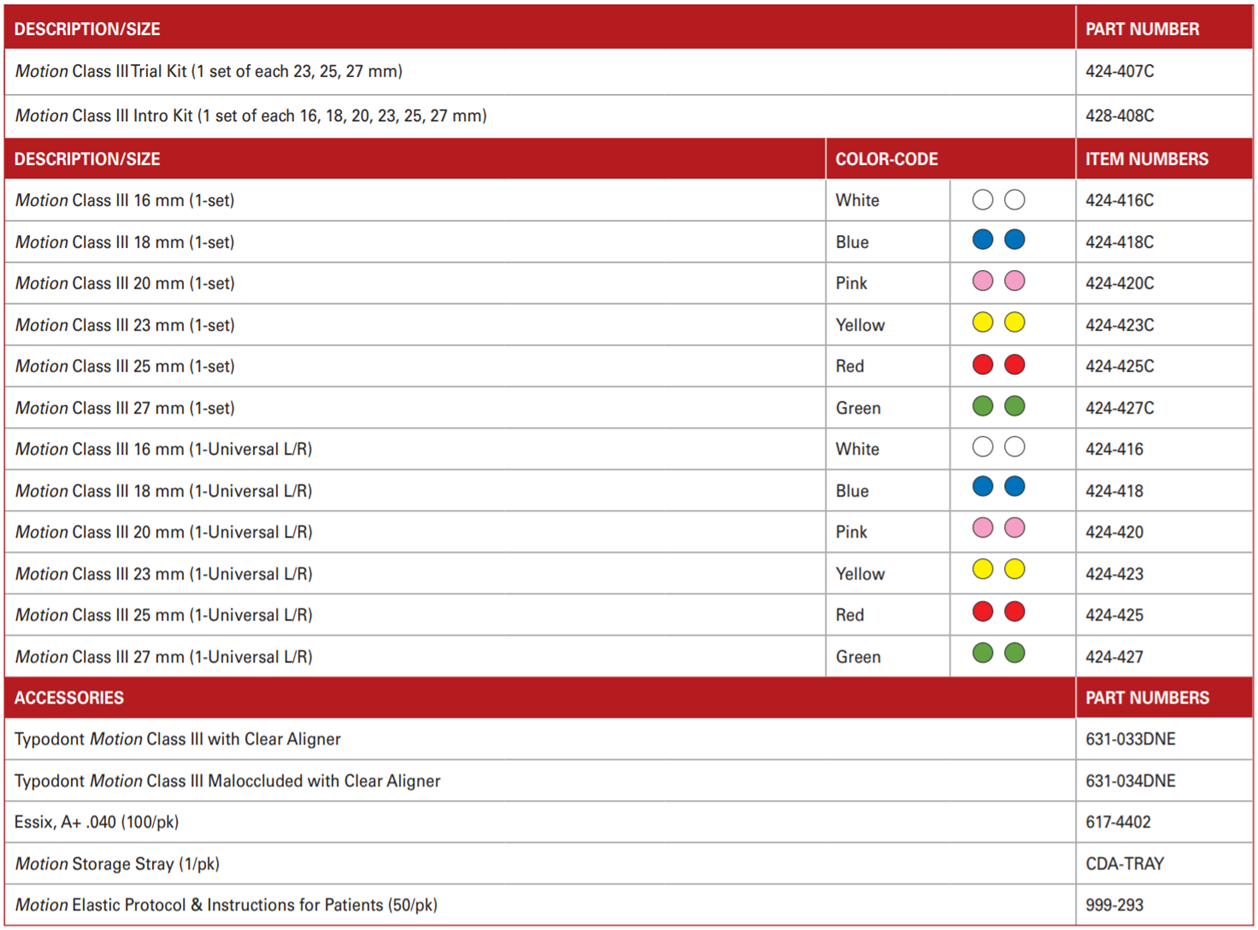This screenshot has height=930, width=1258.
Task: Select Motion Class III 25 mm (1-Universal L/R)
Action: (x=164, y=615)
